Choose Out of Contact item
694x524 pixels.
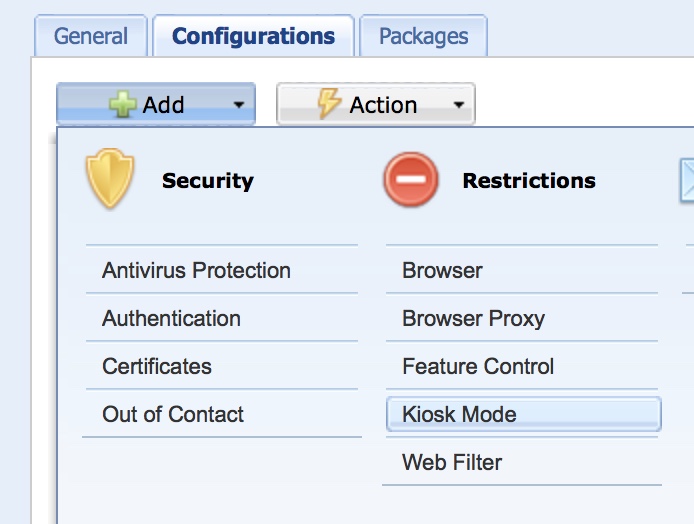pos(173,414)
